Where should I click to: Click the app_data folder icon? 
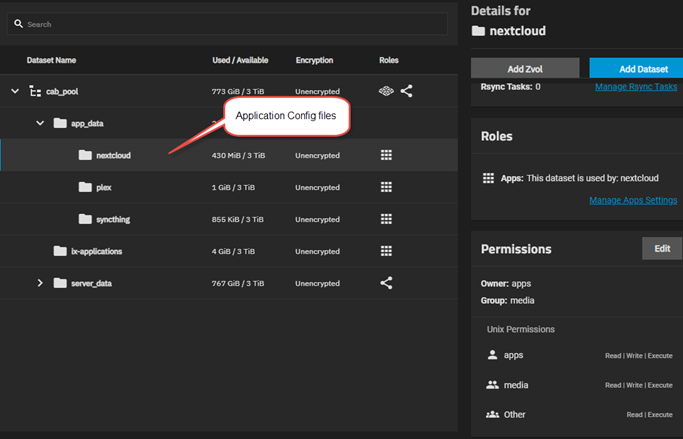60,123
